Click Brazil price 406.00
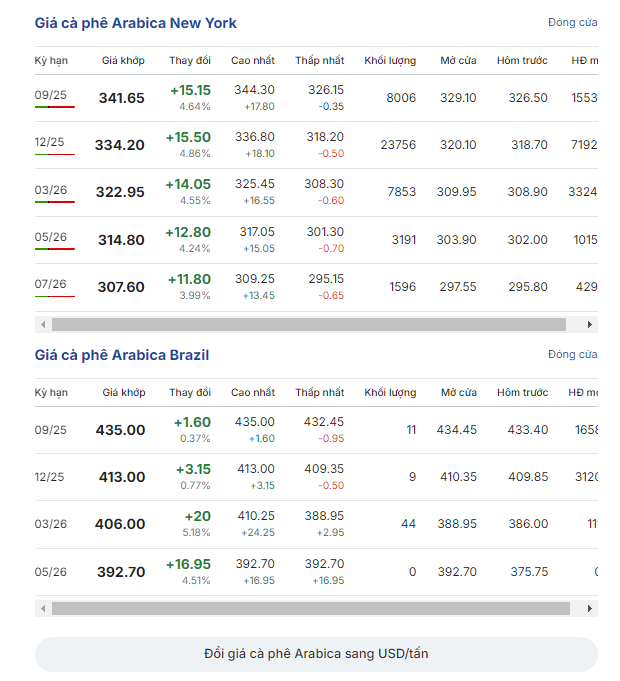This screenshot has height=681, width=620. pos(120,524)
